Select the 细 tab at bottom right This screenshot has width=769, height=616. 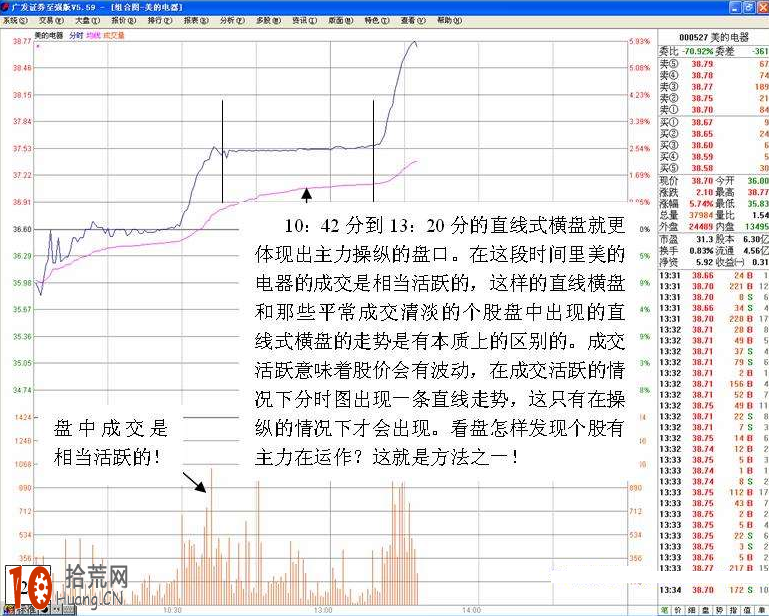692,610
